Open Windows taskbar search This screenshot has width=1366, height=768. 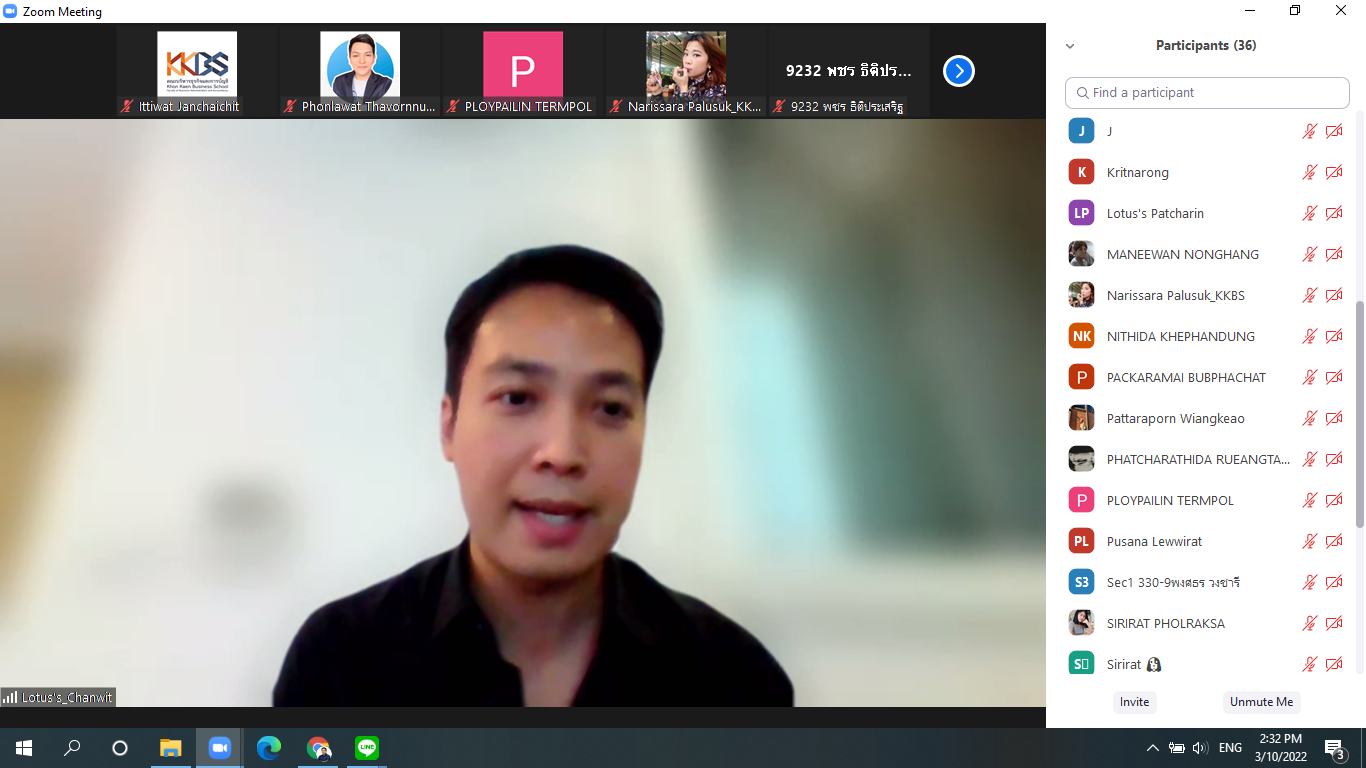pos(72,748)
